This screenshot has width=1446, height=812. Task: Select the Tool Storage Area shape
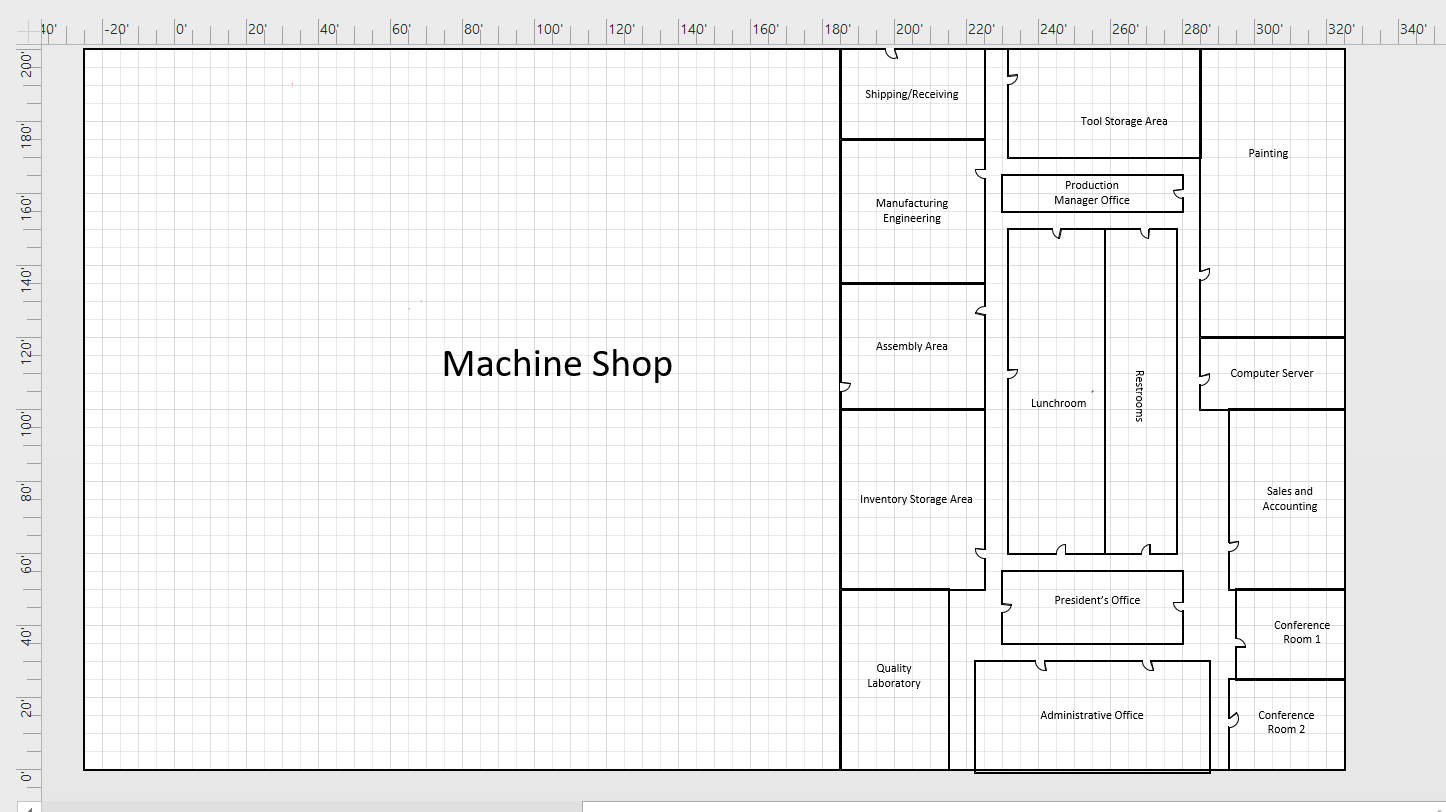[1122, 121]
